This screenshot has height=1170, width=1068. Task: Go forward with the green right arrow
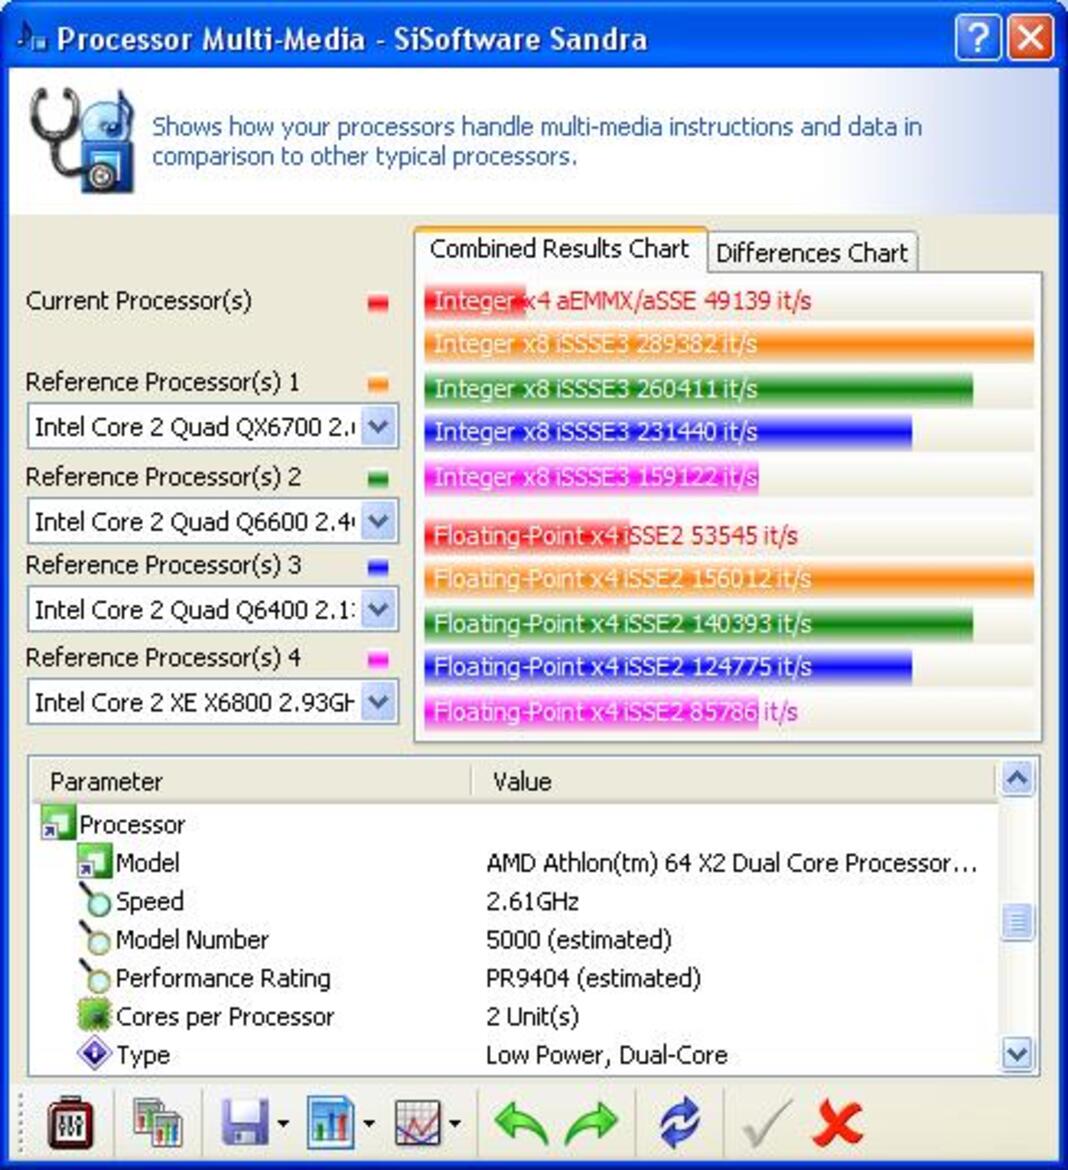591,1121
